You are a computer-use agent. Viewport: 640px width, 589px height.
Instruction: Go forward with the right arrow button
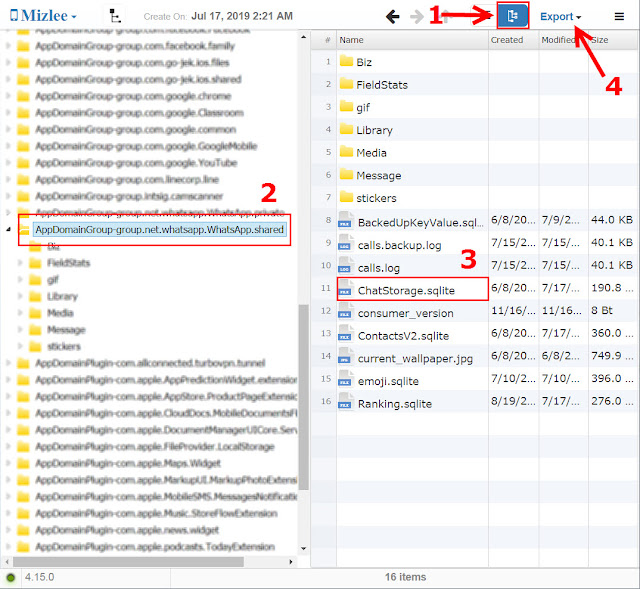coord(417,17)
